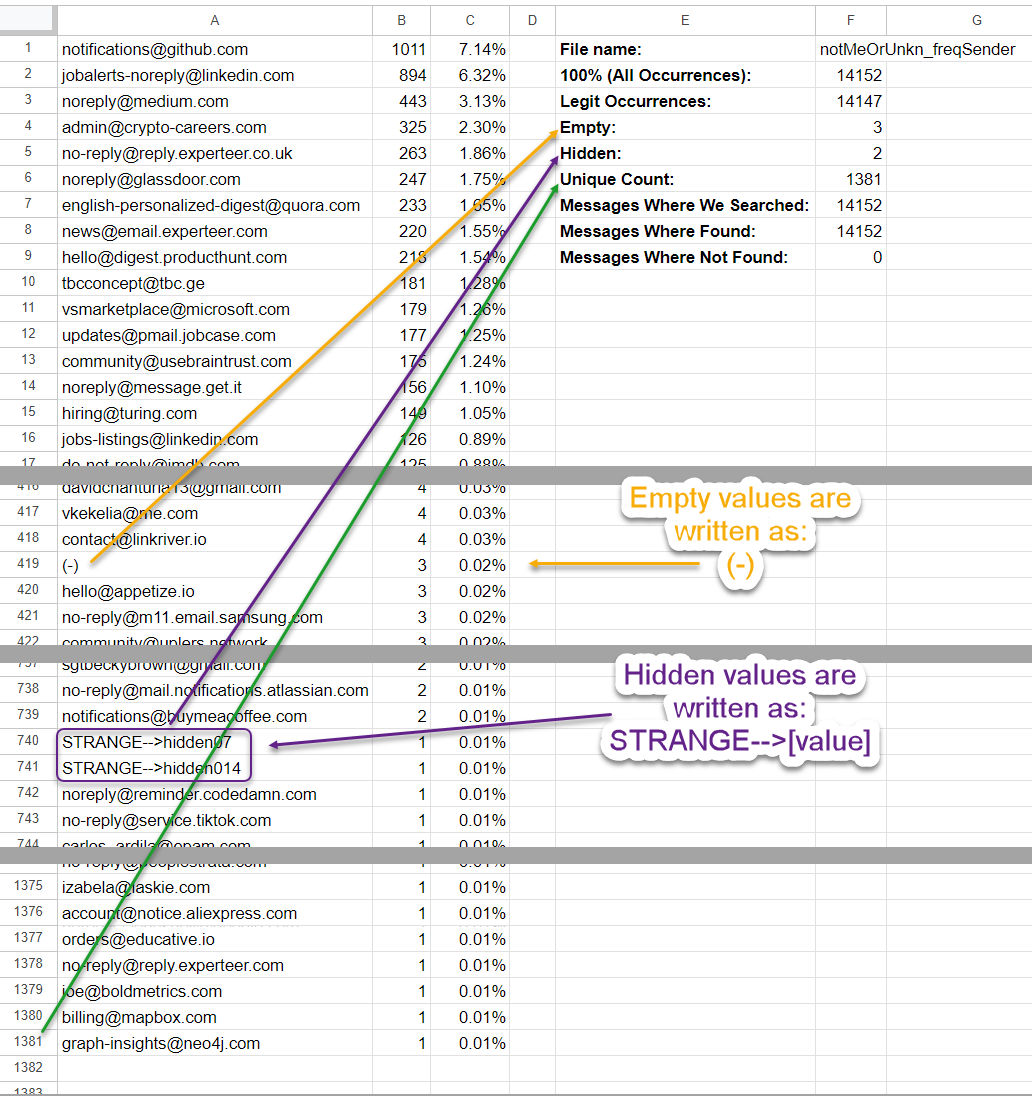The image size is (1032, 1096).
Task: Click Messages Where Found: label
Action: pyautogui.click(x=685, y=231)
